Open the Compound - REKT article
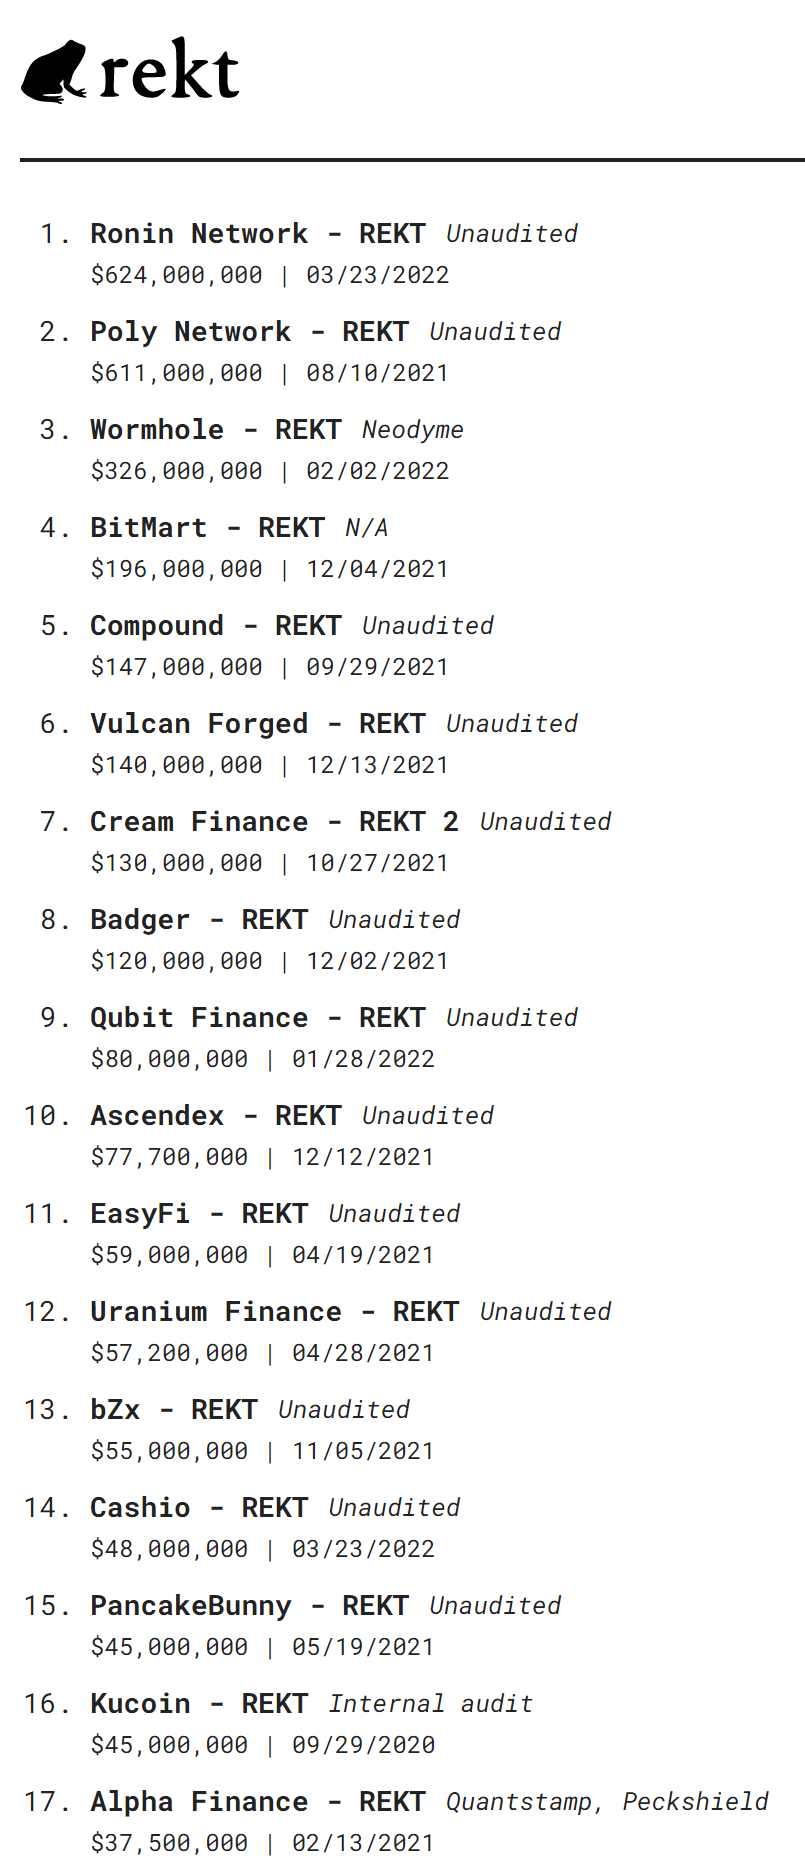Screen dimensions: 805x1876 point(216,625)
